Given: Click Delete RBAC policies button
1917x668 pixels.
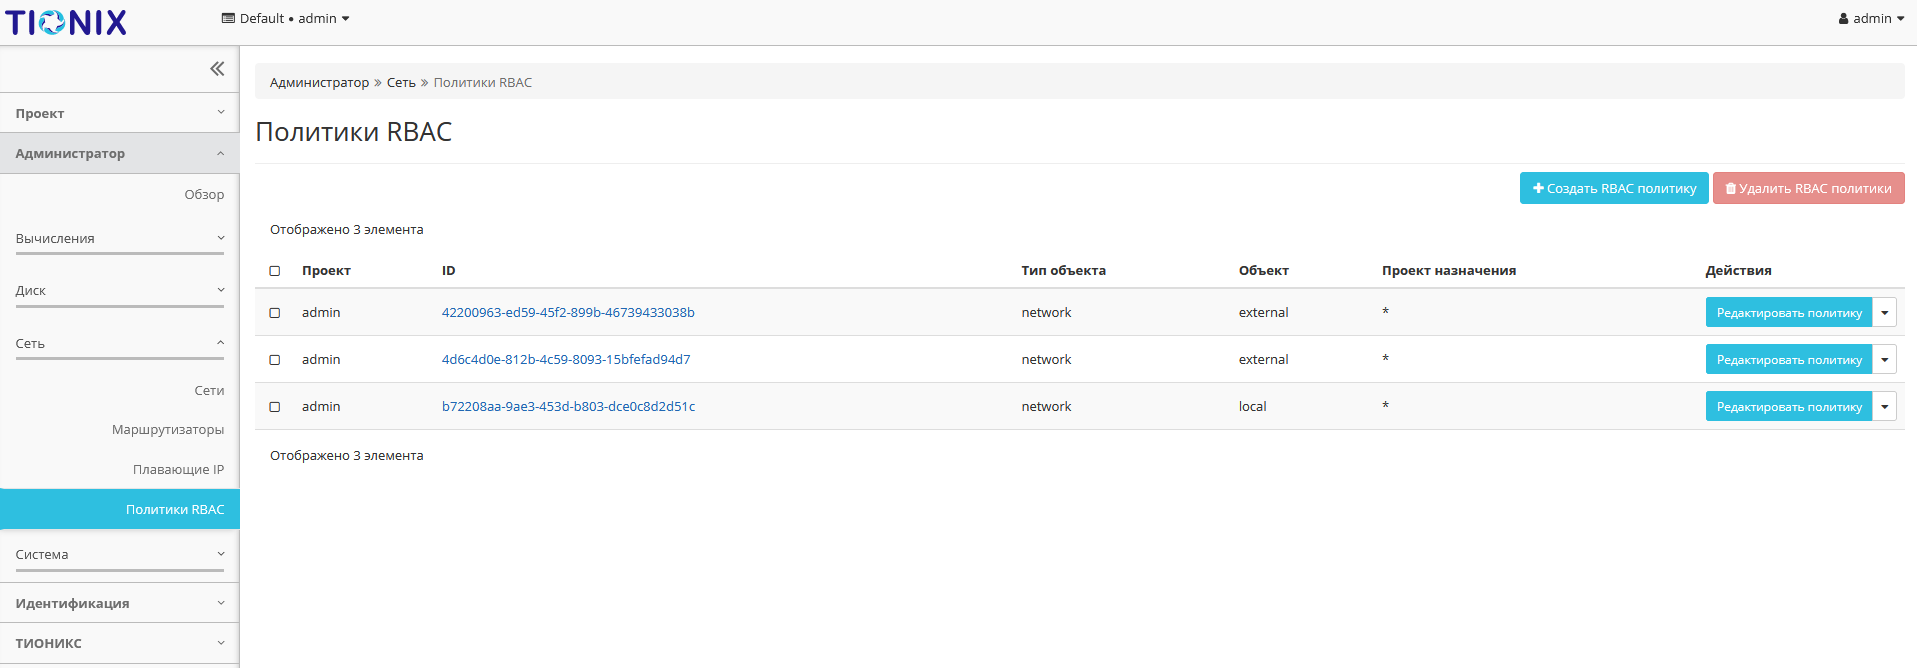Looking at the screenshot, I should 1808,188.
